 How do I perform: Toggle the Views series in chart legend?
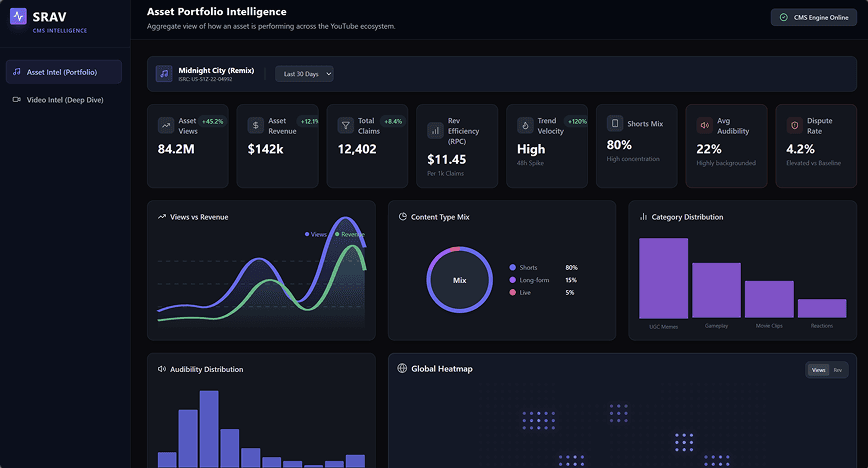[316, 234]
